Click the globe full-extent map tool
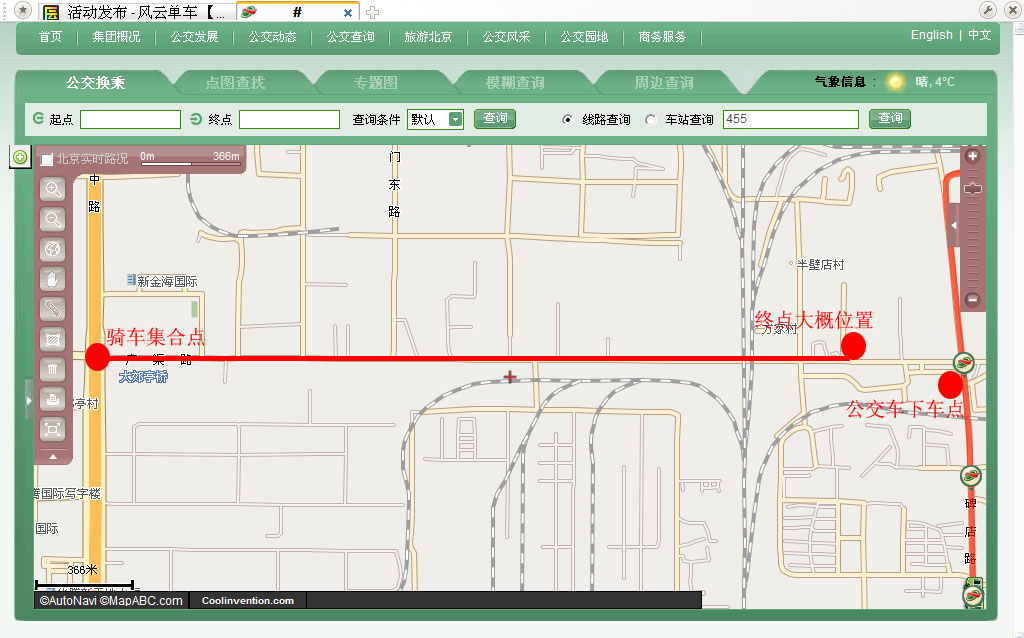This screenshot has width=1024, height=638. point(54,248)
